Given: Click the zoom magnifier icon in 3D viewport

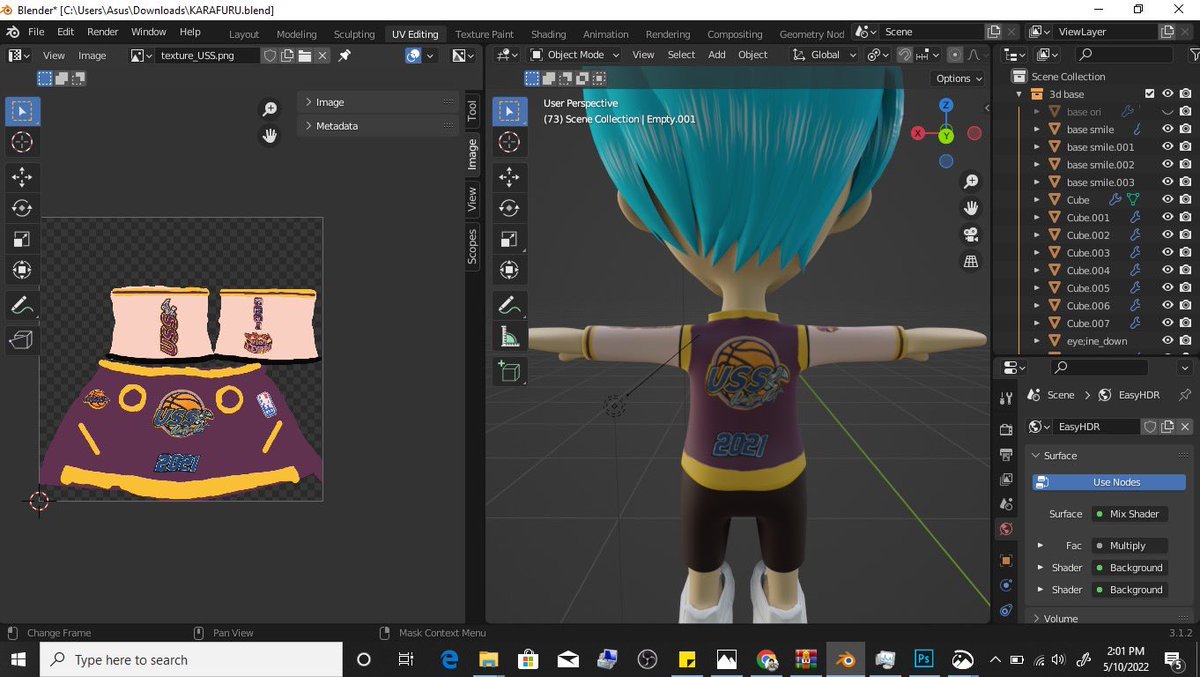Looking at the screenshot, I should (x=970, y=182).
